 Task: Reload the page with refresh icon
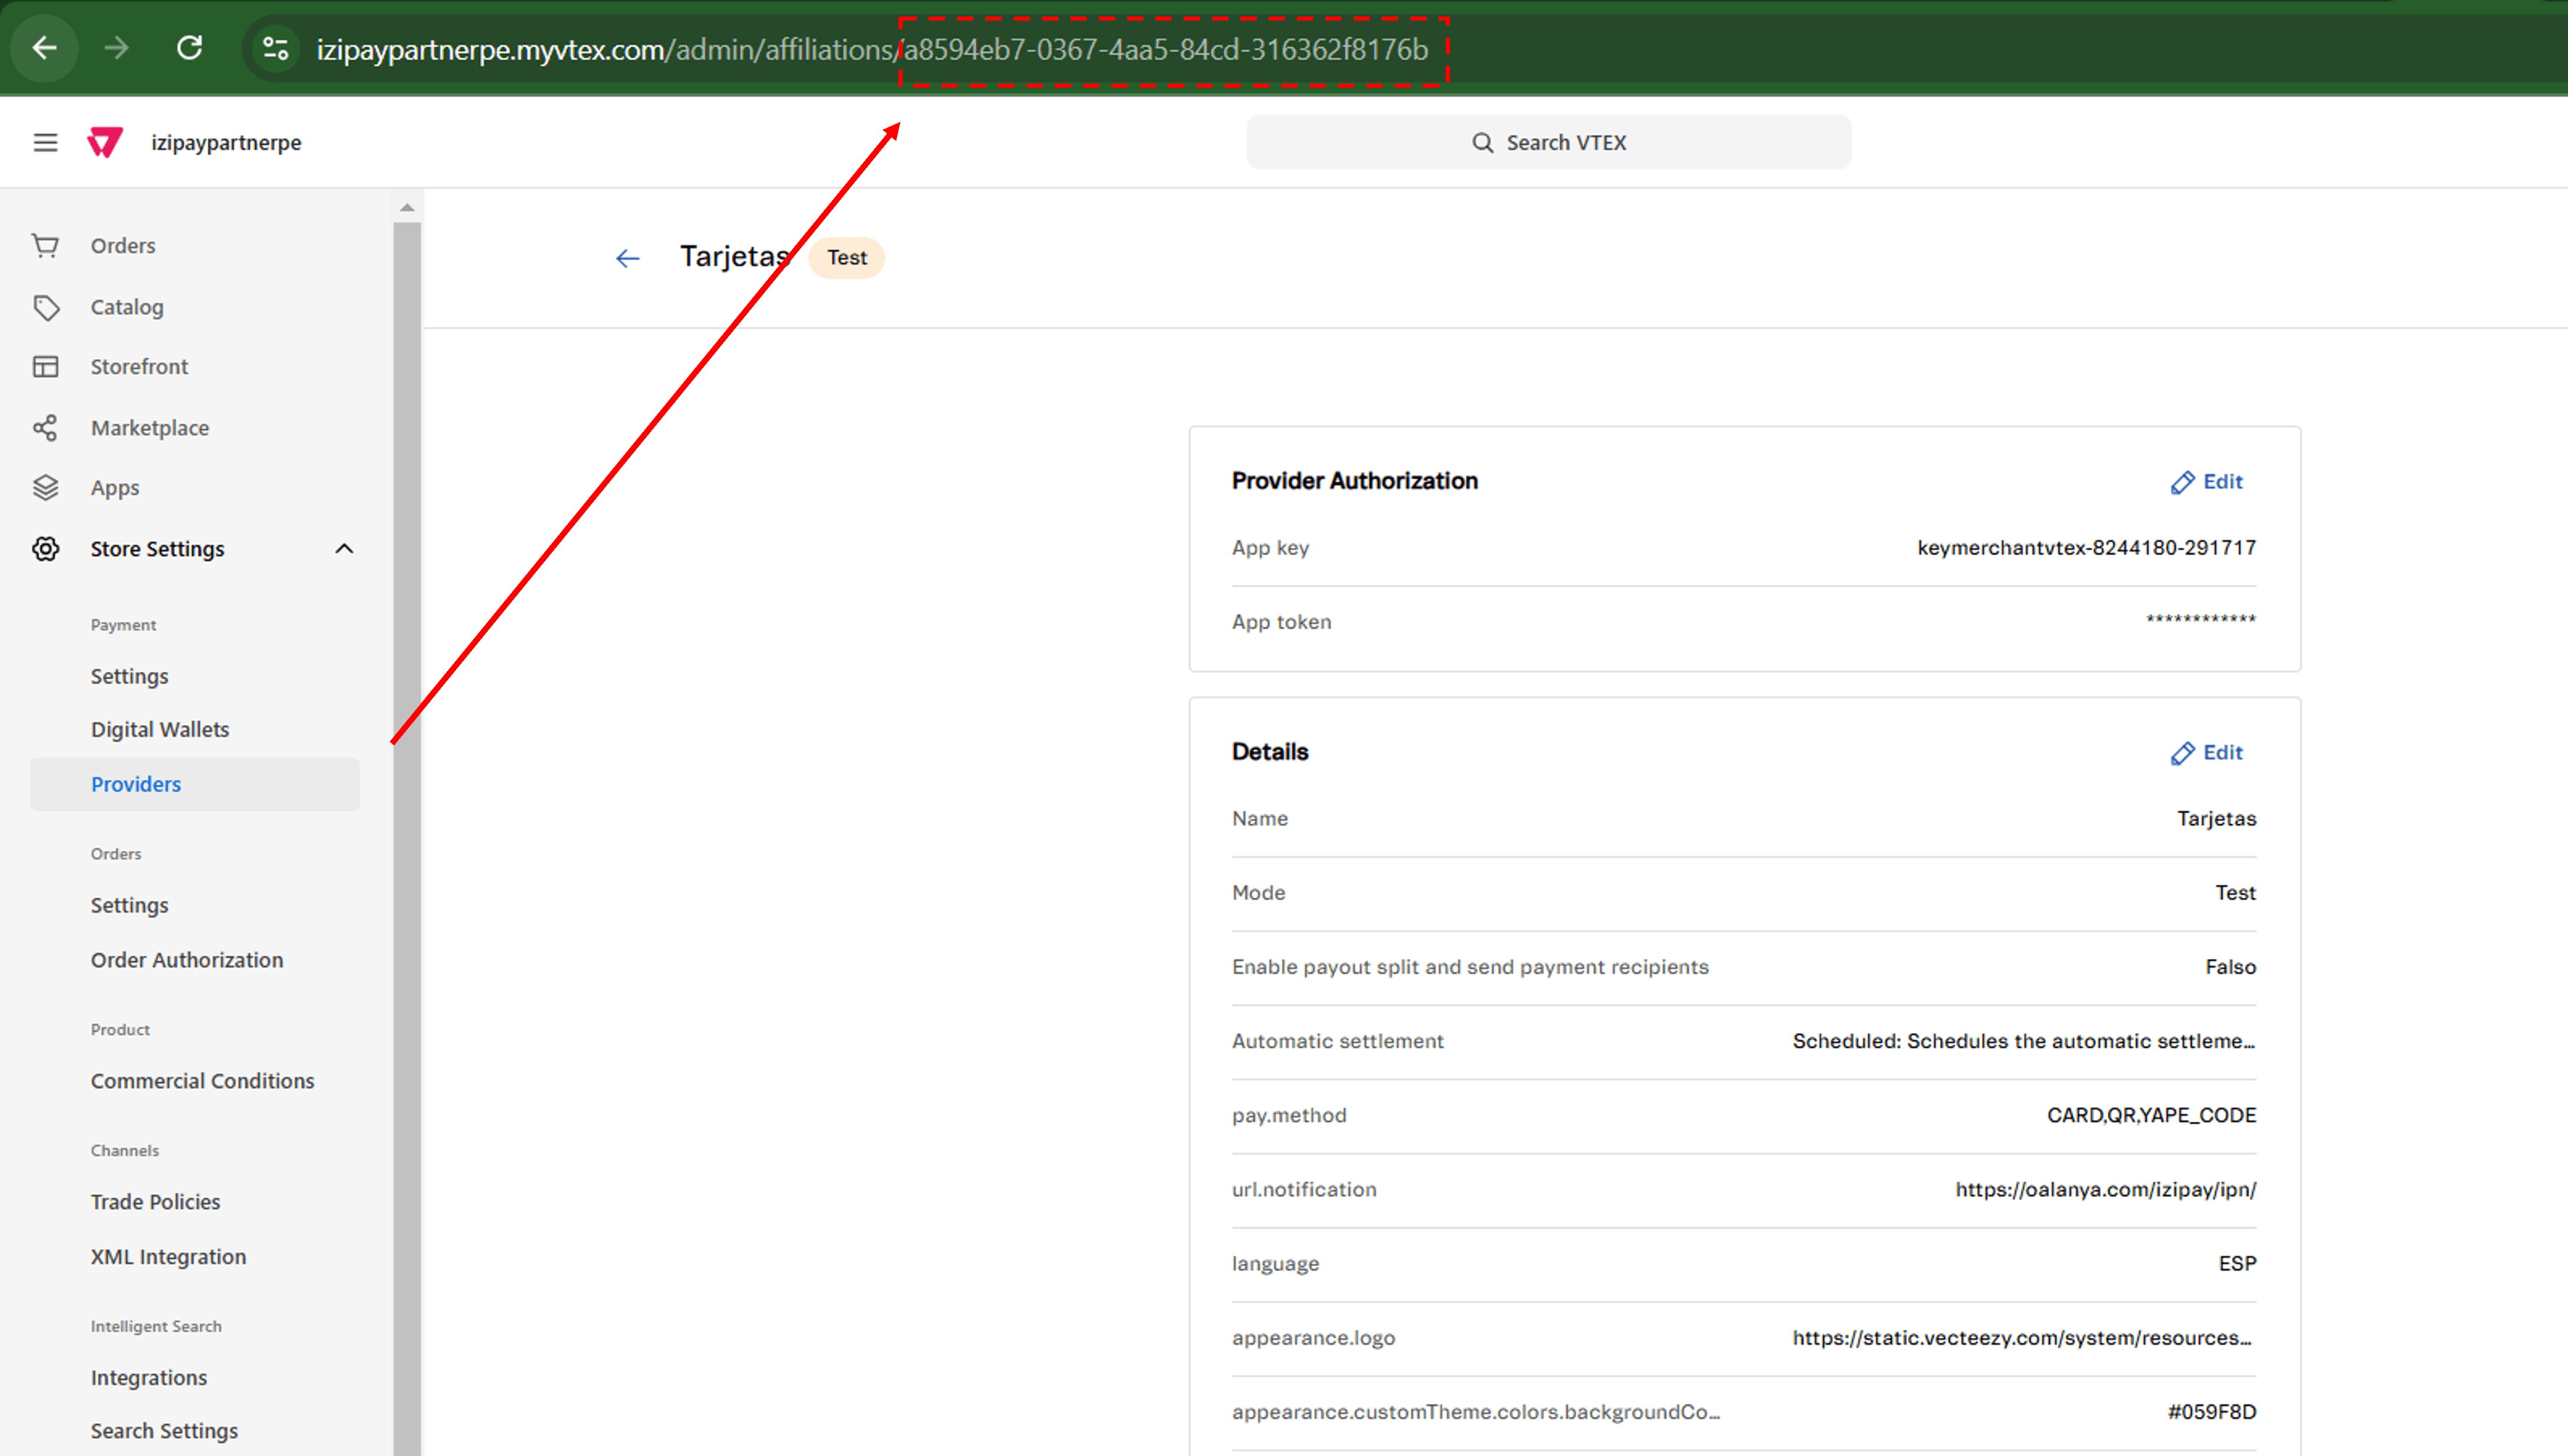[x=190, y=48]
